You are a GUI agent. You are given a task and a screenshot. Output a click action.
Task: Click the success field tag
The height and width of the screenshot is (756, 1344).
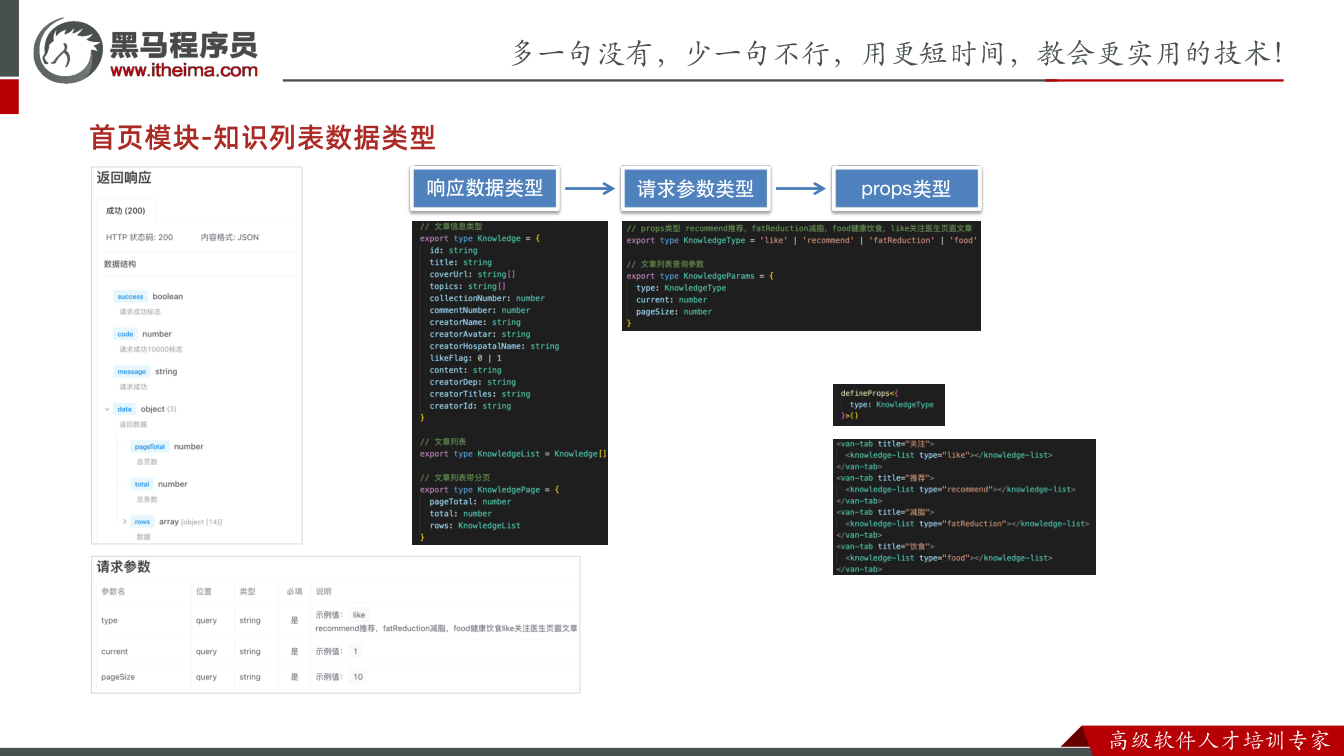point(130,296)
